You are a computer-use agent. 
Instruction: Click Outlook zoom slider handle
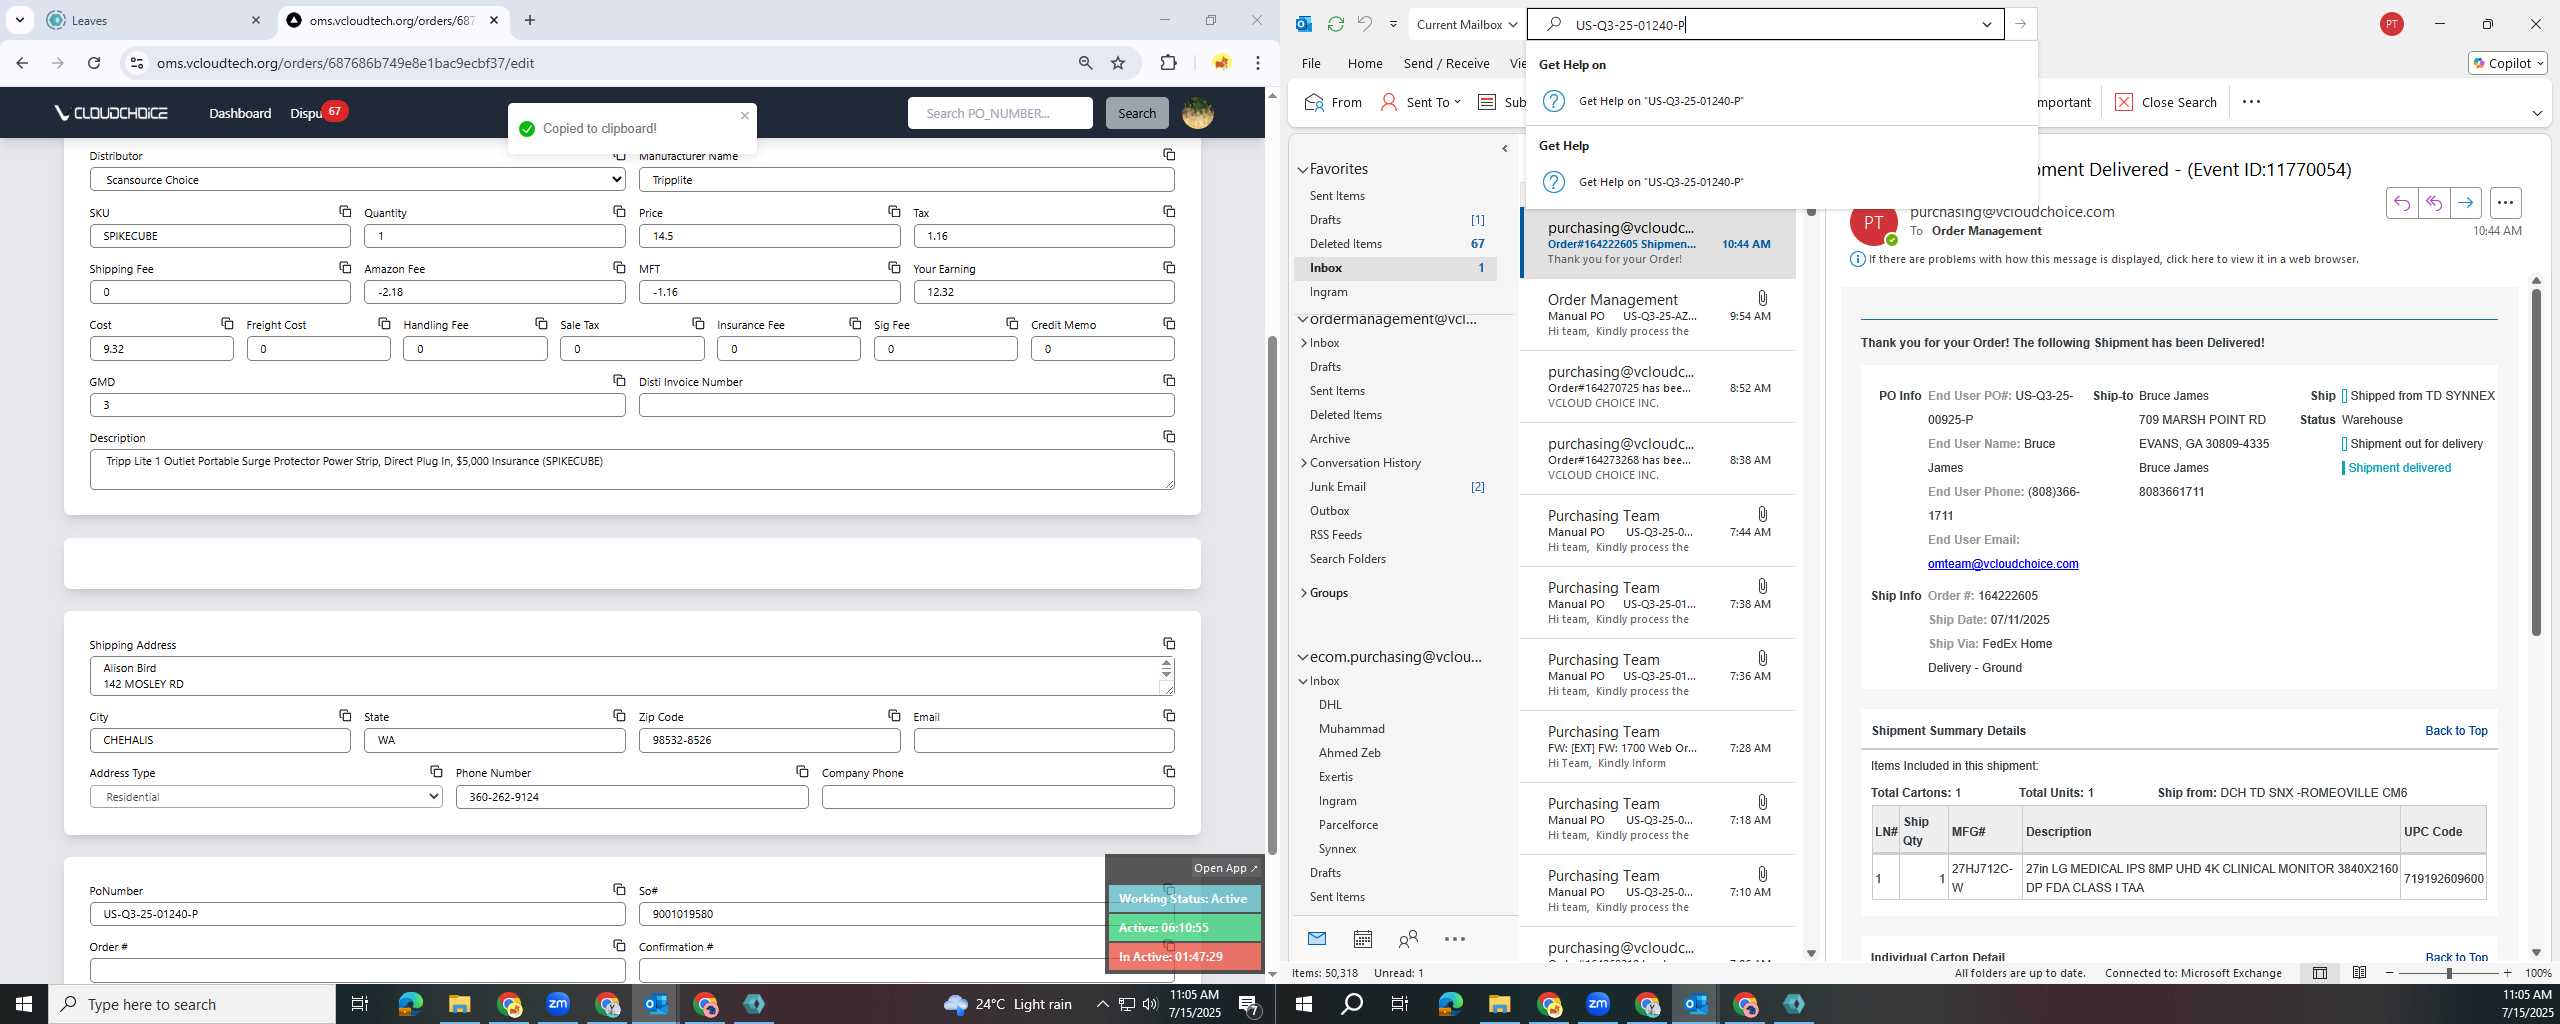pyautogui.click(x=2449, y=973)
